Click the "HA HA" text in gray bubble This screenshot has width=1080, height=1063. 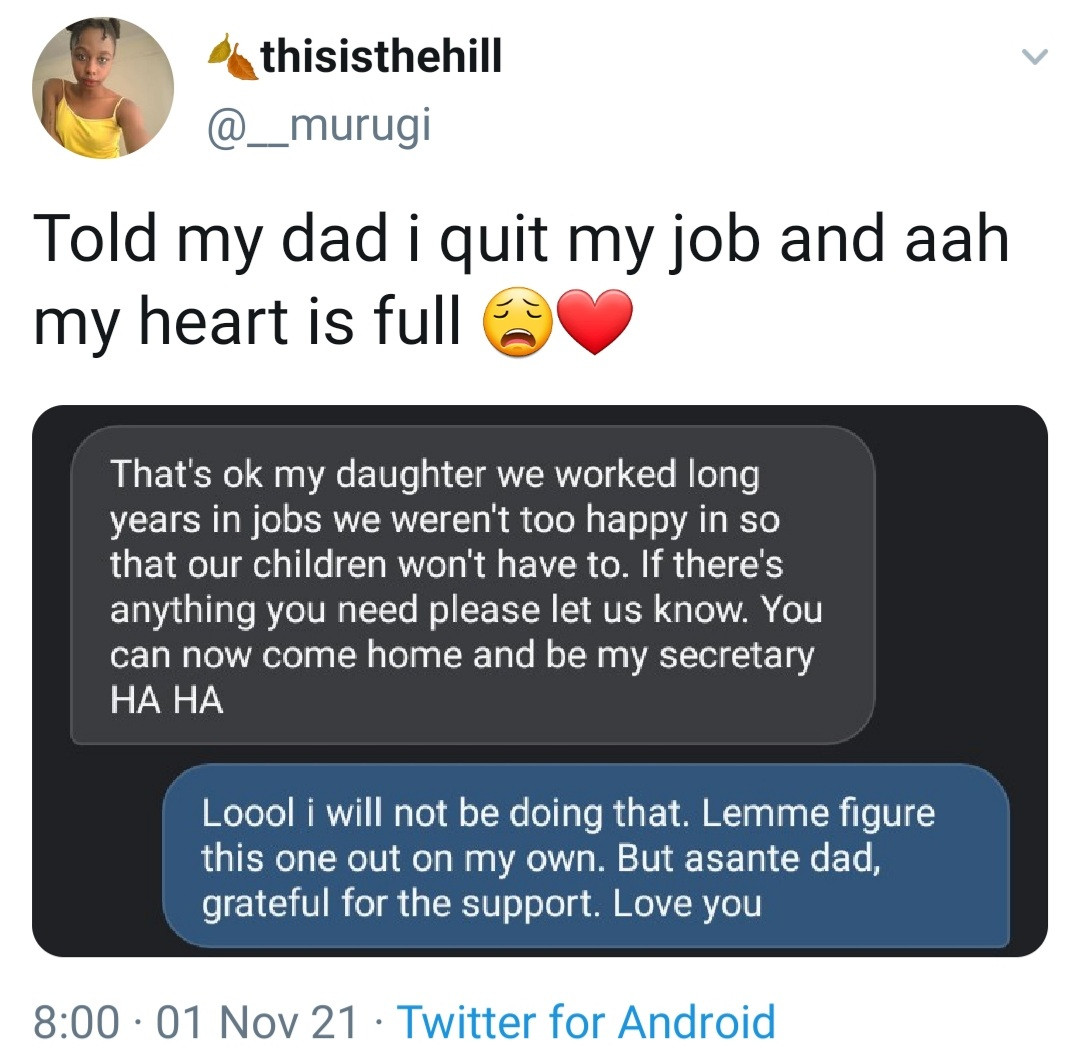[166, 701]
